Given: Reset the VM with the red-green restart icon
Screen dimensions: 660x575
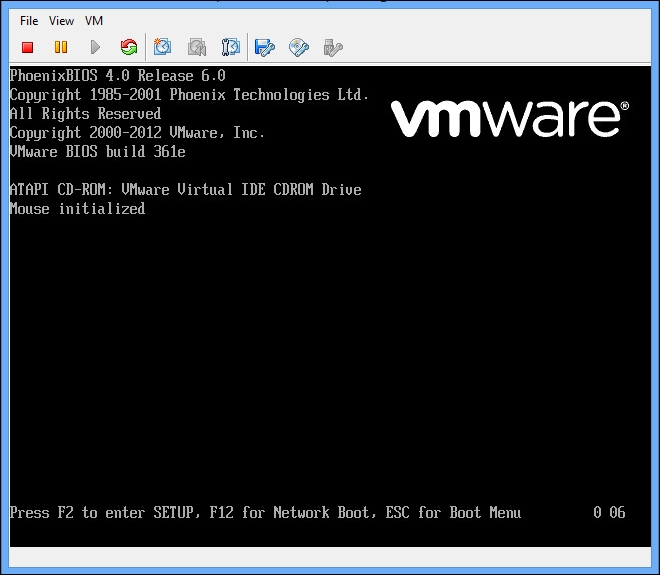Looking at the screenshot, I should [x=129, y=47].
